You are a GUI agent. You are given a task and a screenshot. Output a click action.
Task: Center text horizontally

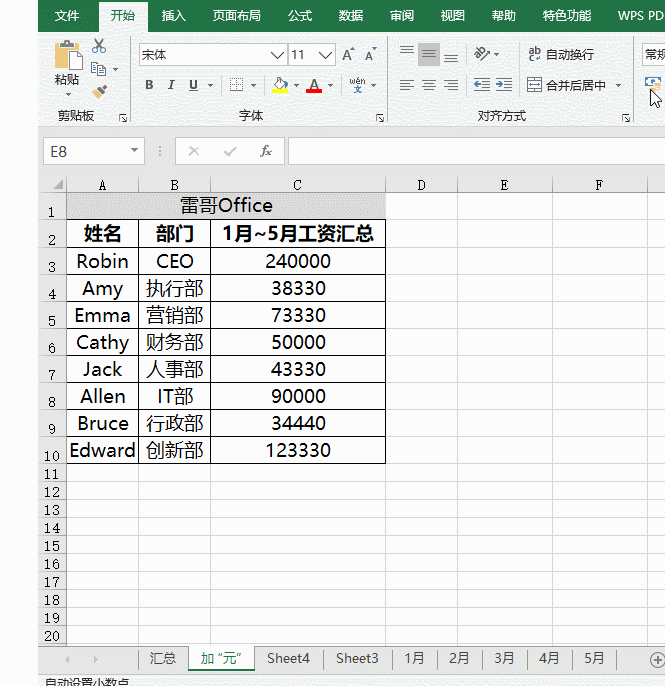429,85
